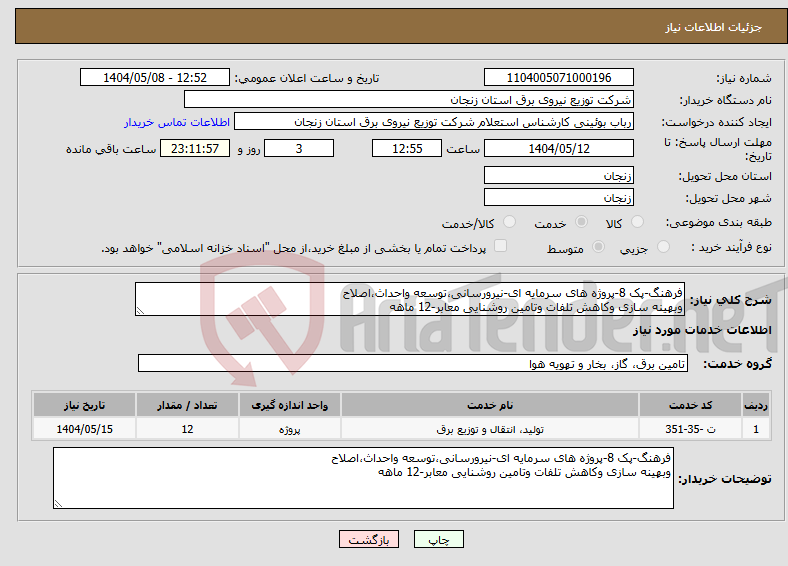Click the delivery province field زنجان
The image size is (788, 566).
click(x=558, y=175)
